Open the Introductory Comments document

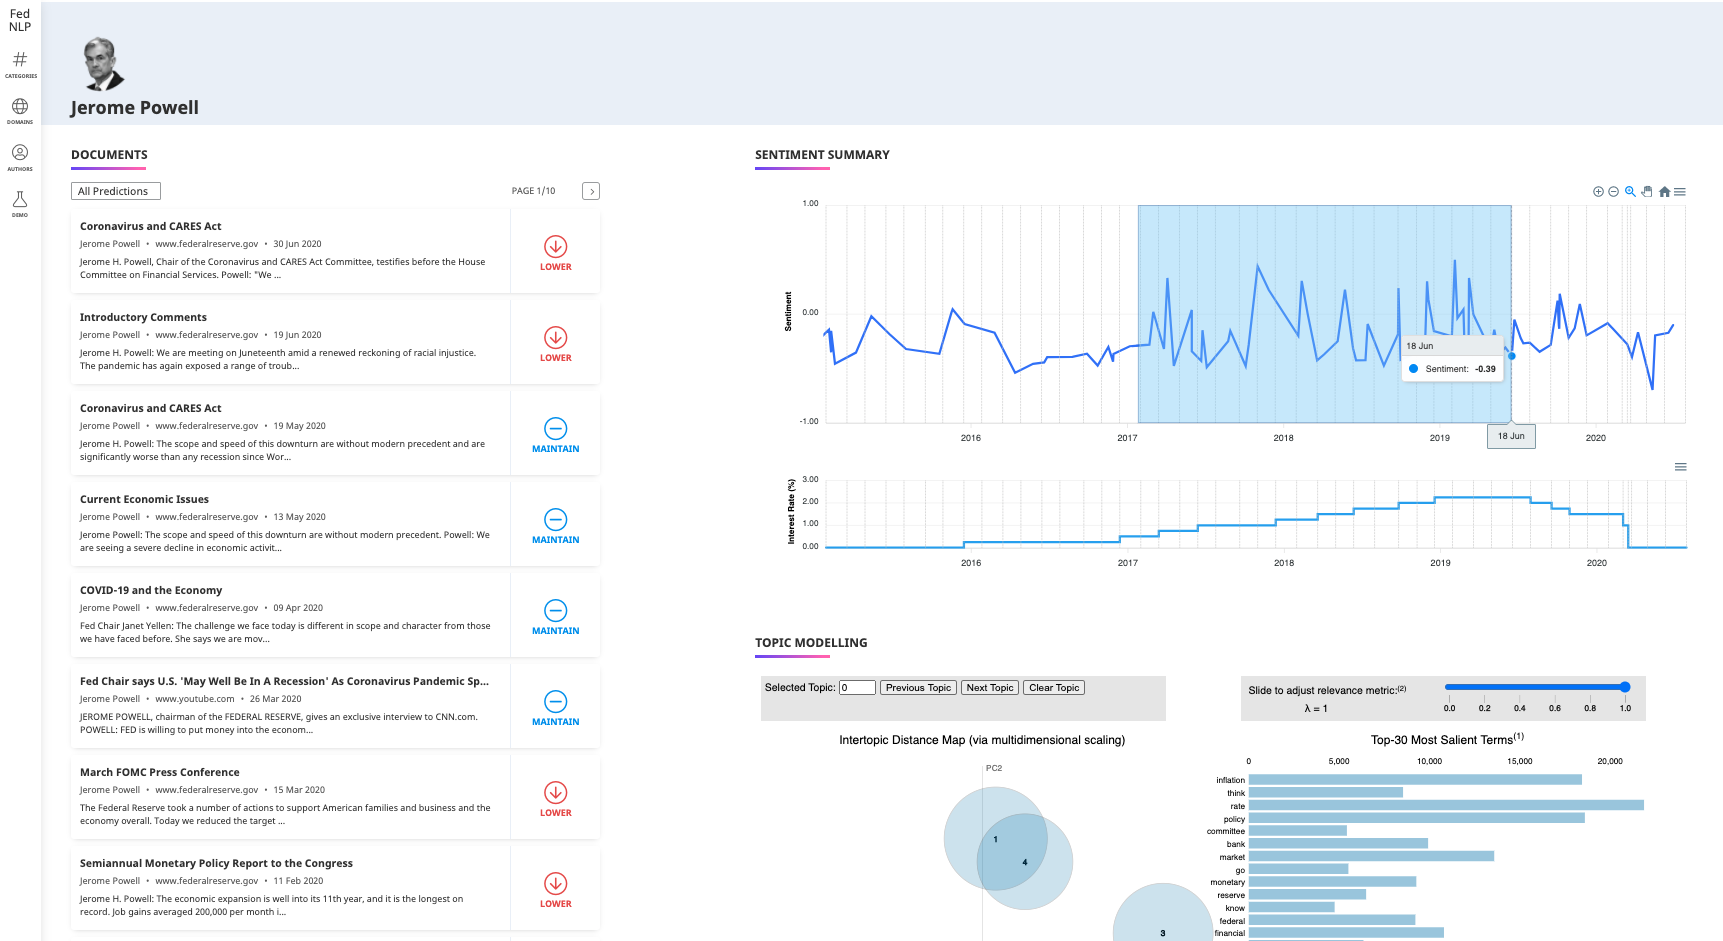click(143, 318)
